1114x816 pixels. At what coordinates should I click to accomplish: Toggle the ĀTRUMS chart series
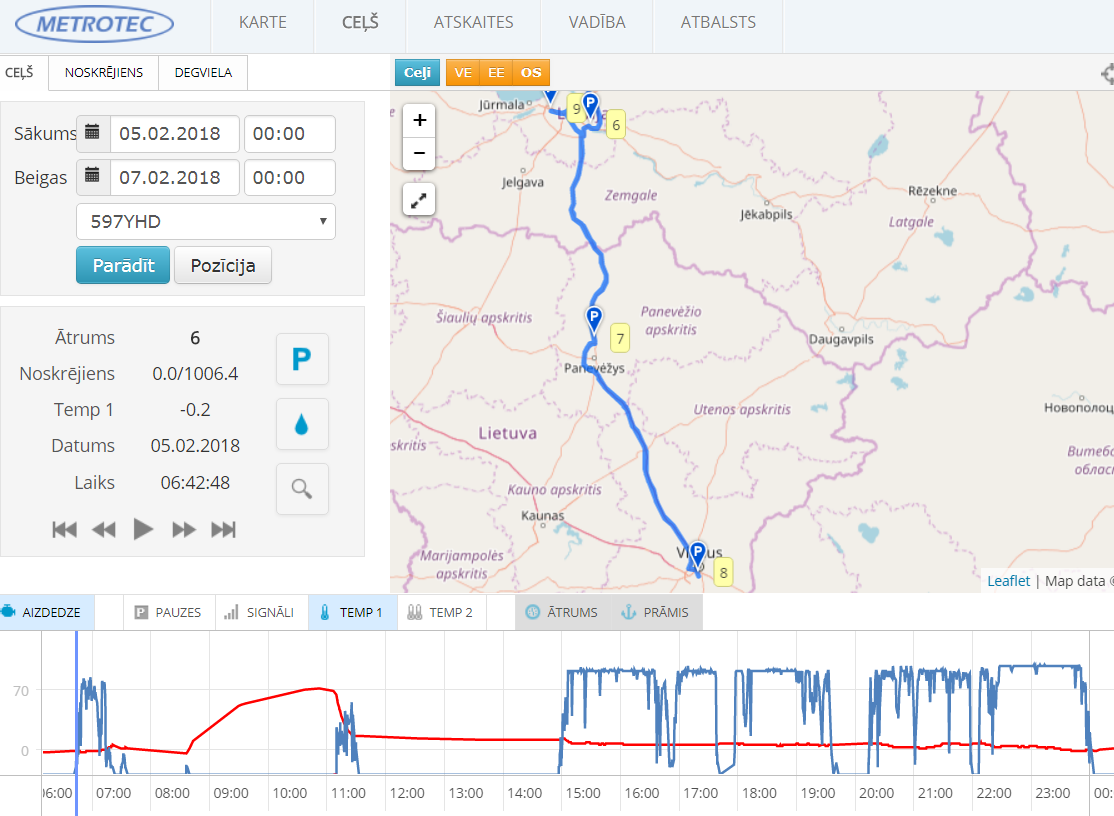[561, 612]
